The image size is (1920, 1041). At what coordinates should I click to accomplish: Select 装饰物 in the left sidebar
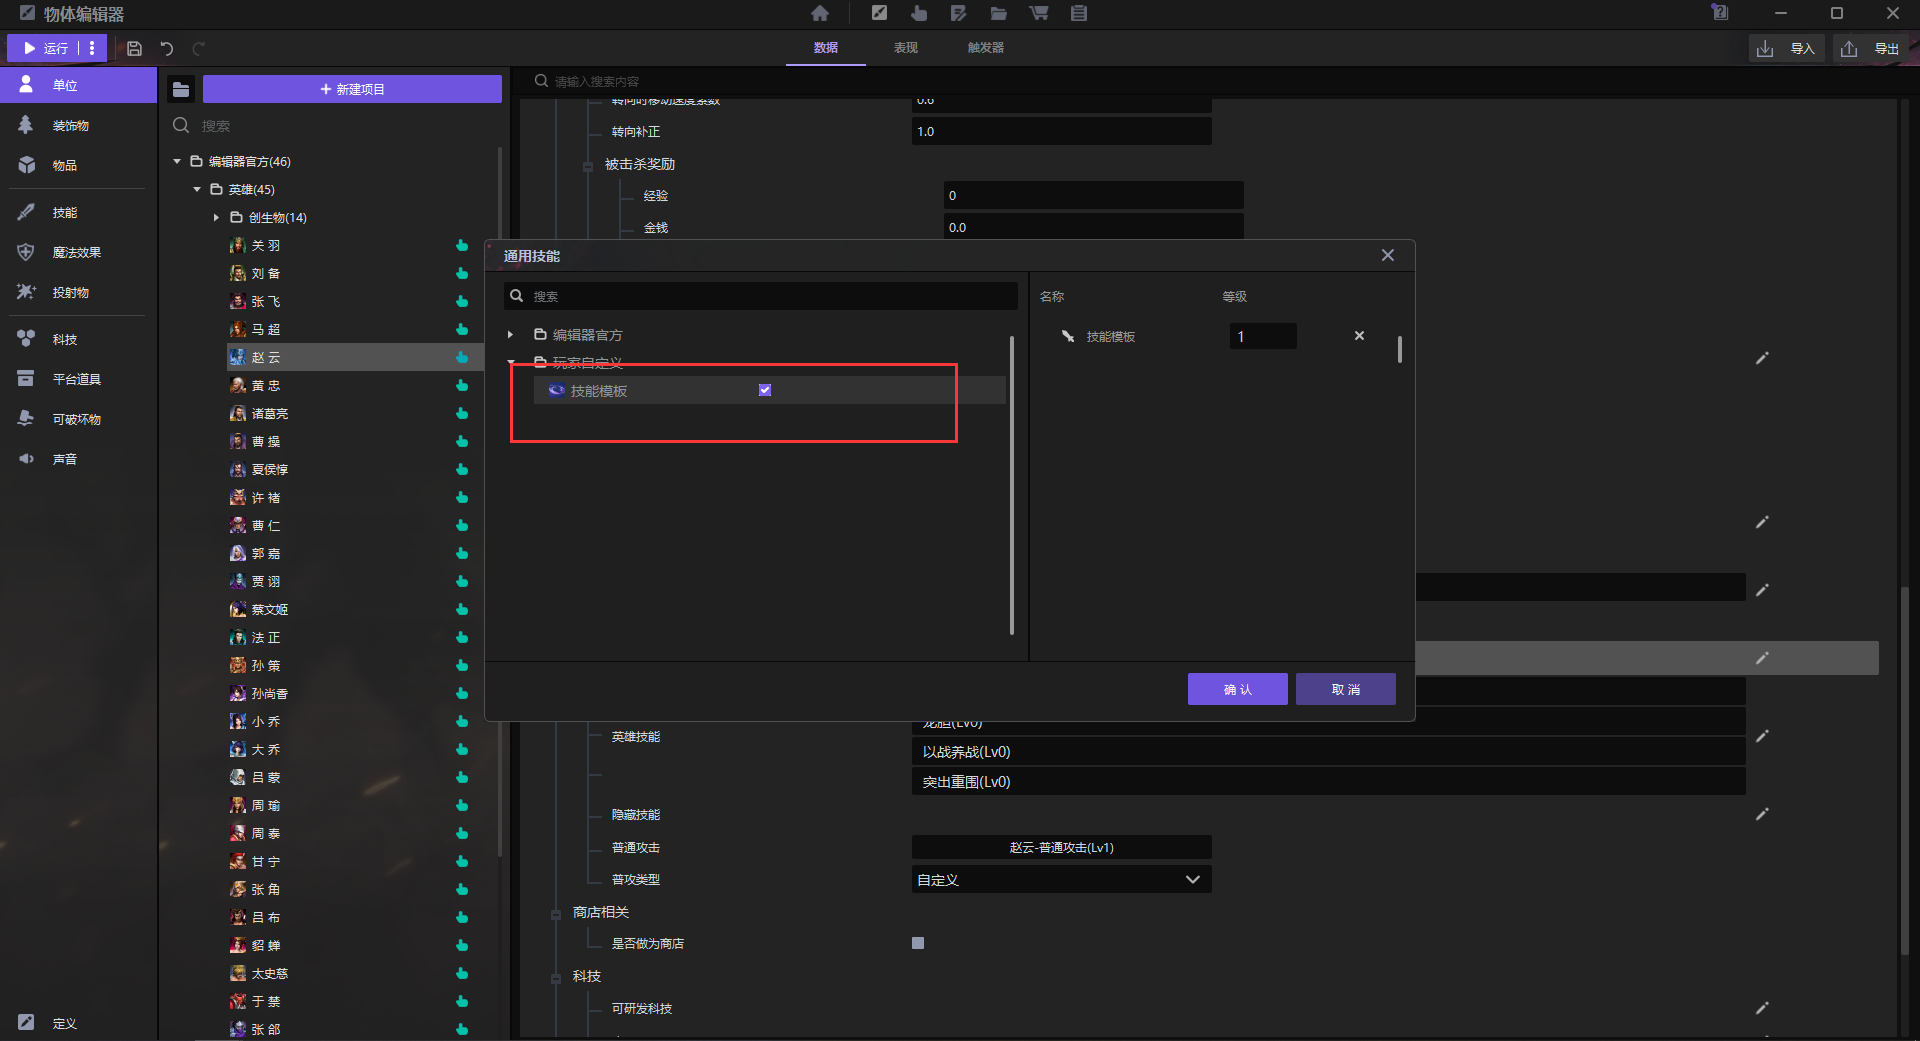[78, 125]
